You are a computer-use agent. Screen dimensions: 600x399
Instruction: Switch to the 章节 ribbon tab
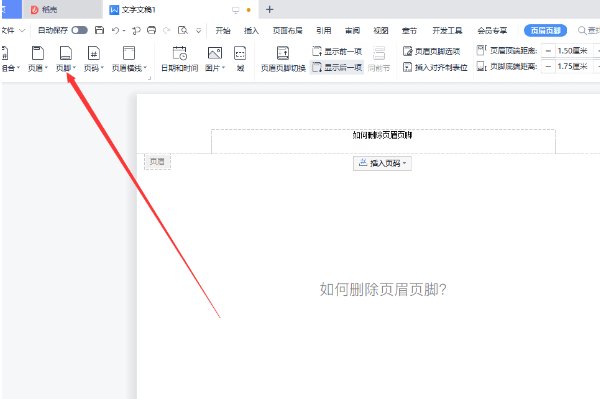[409, 31]
